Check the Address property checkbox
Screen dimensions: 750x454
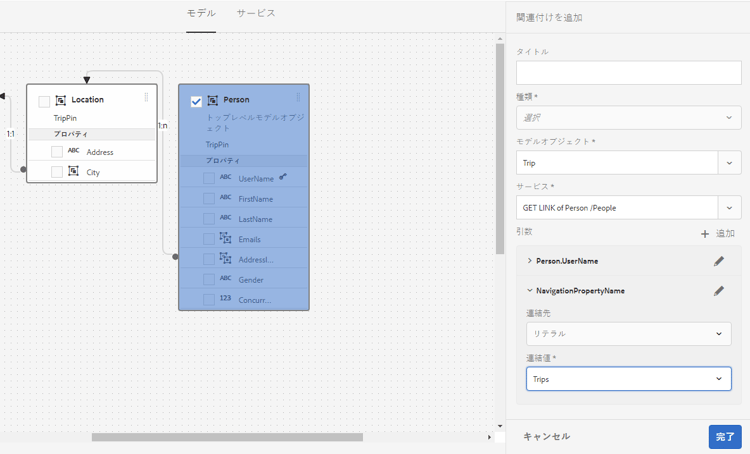(x=57, y=152)
